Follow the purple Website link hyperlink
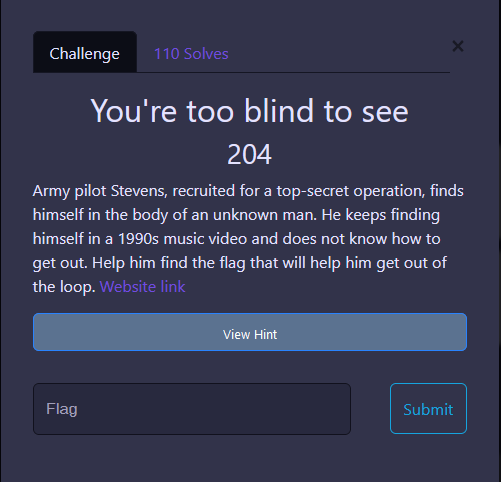 [142, 287]
